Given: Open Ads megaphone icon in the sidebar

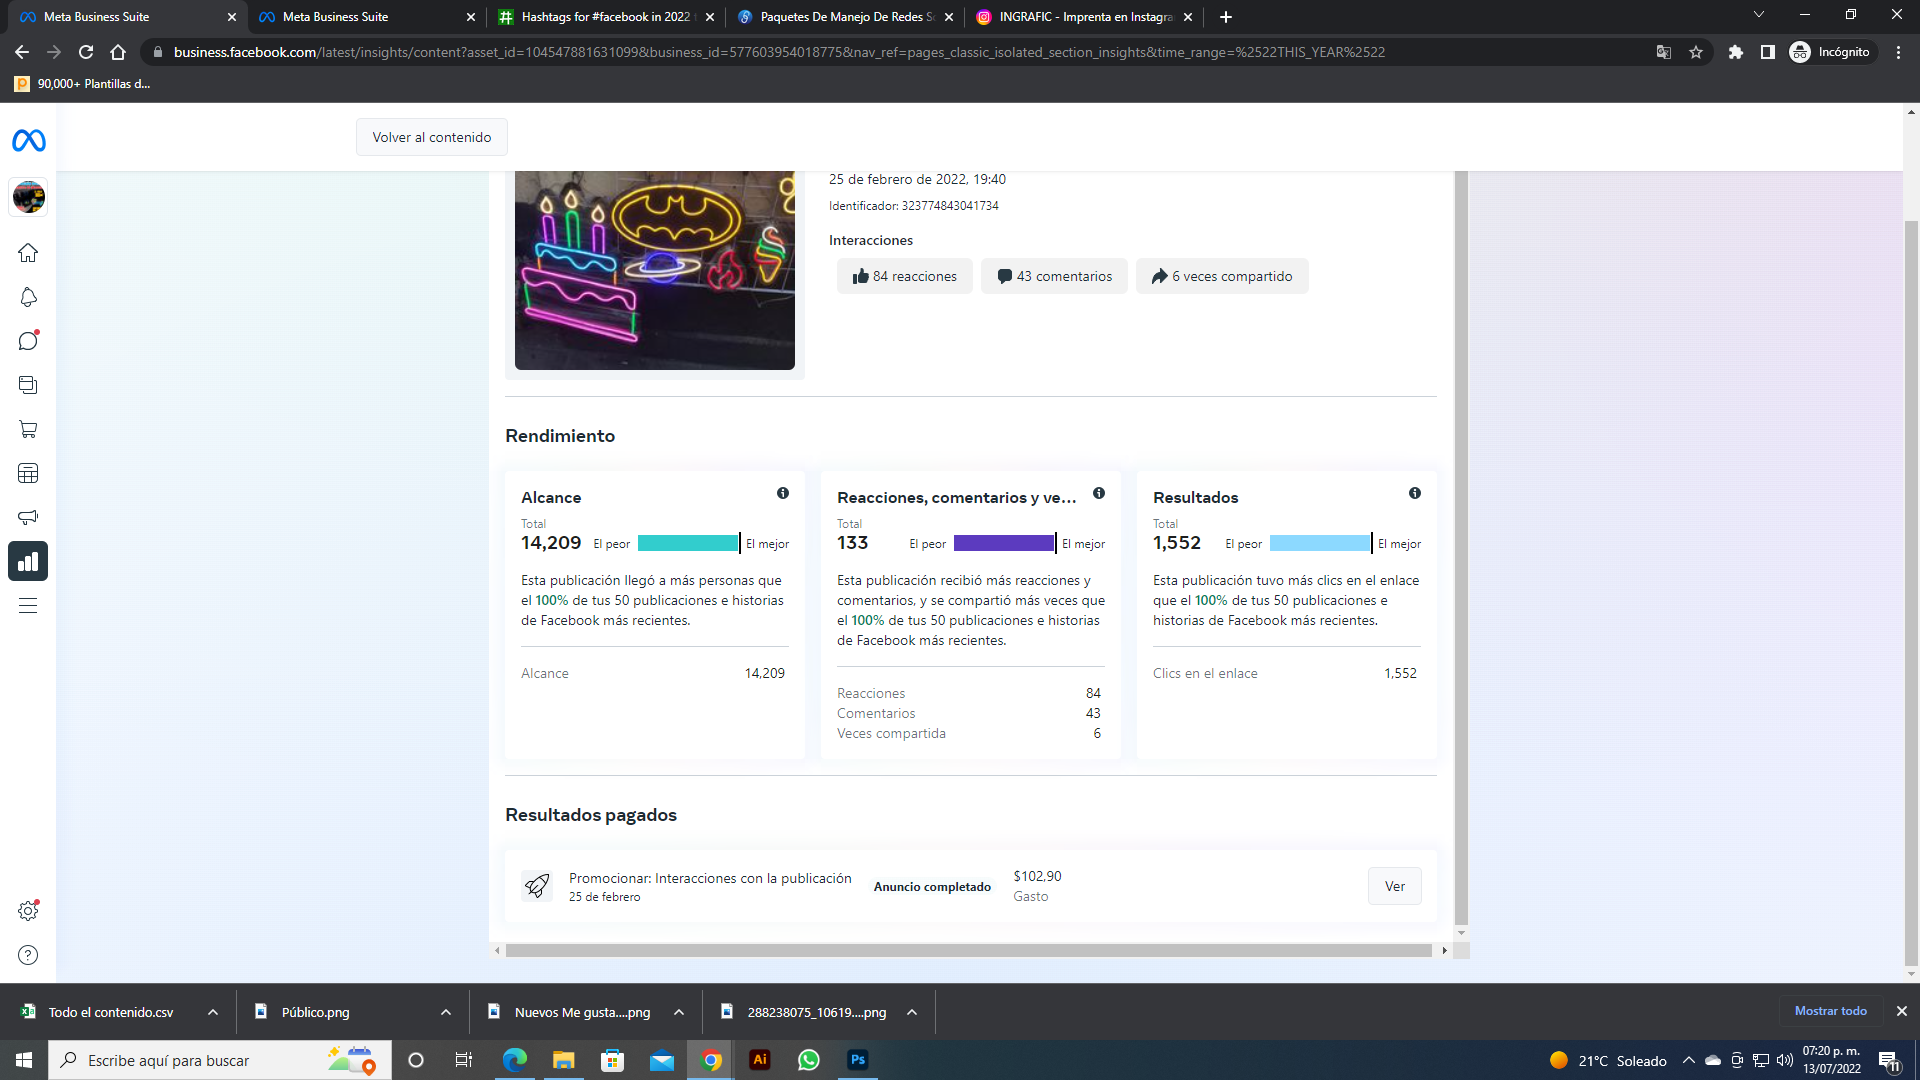Looking at the screenshot, I should pyautogui.click(x=28, y=517).
